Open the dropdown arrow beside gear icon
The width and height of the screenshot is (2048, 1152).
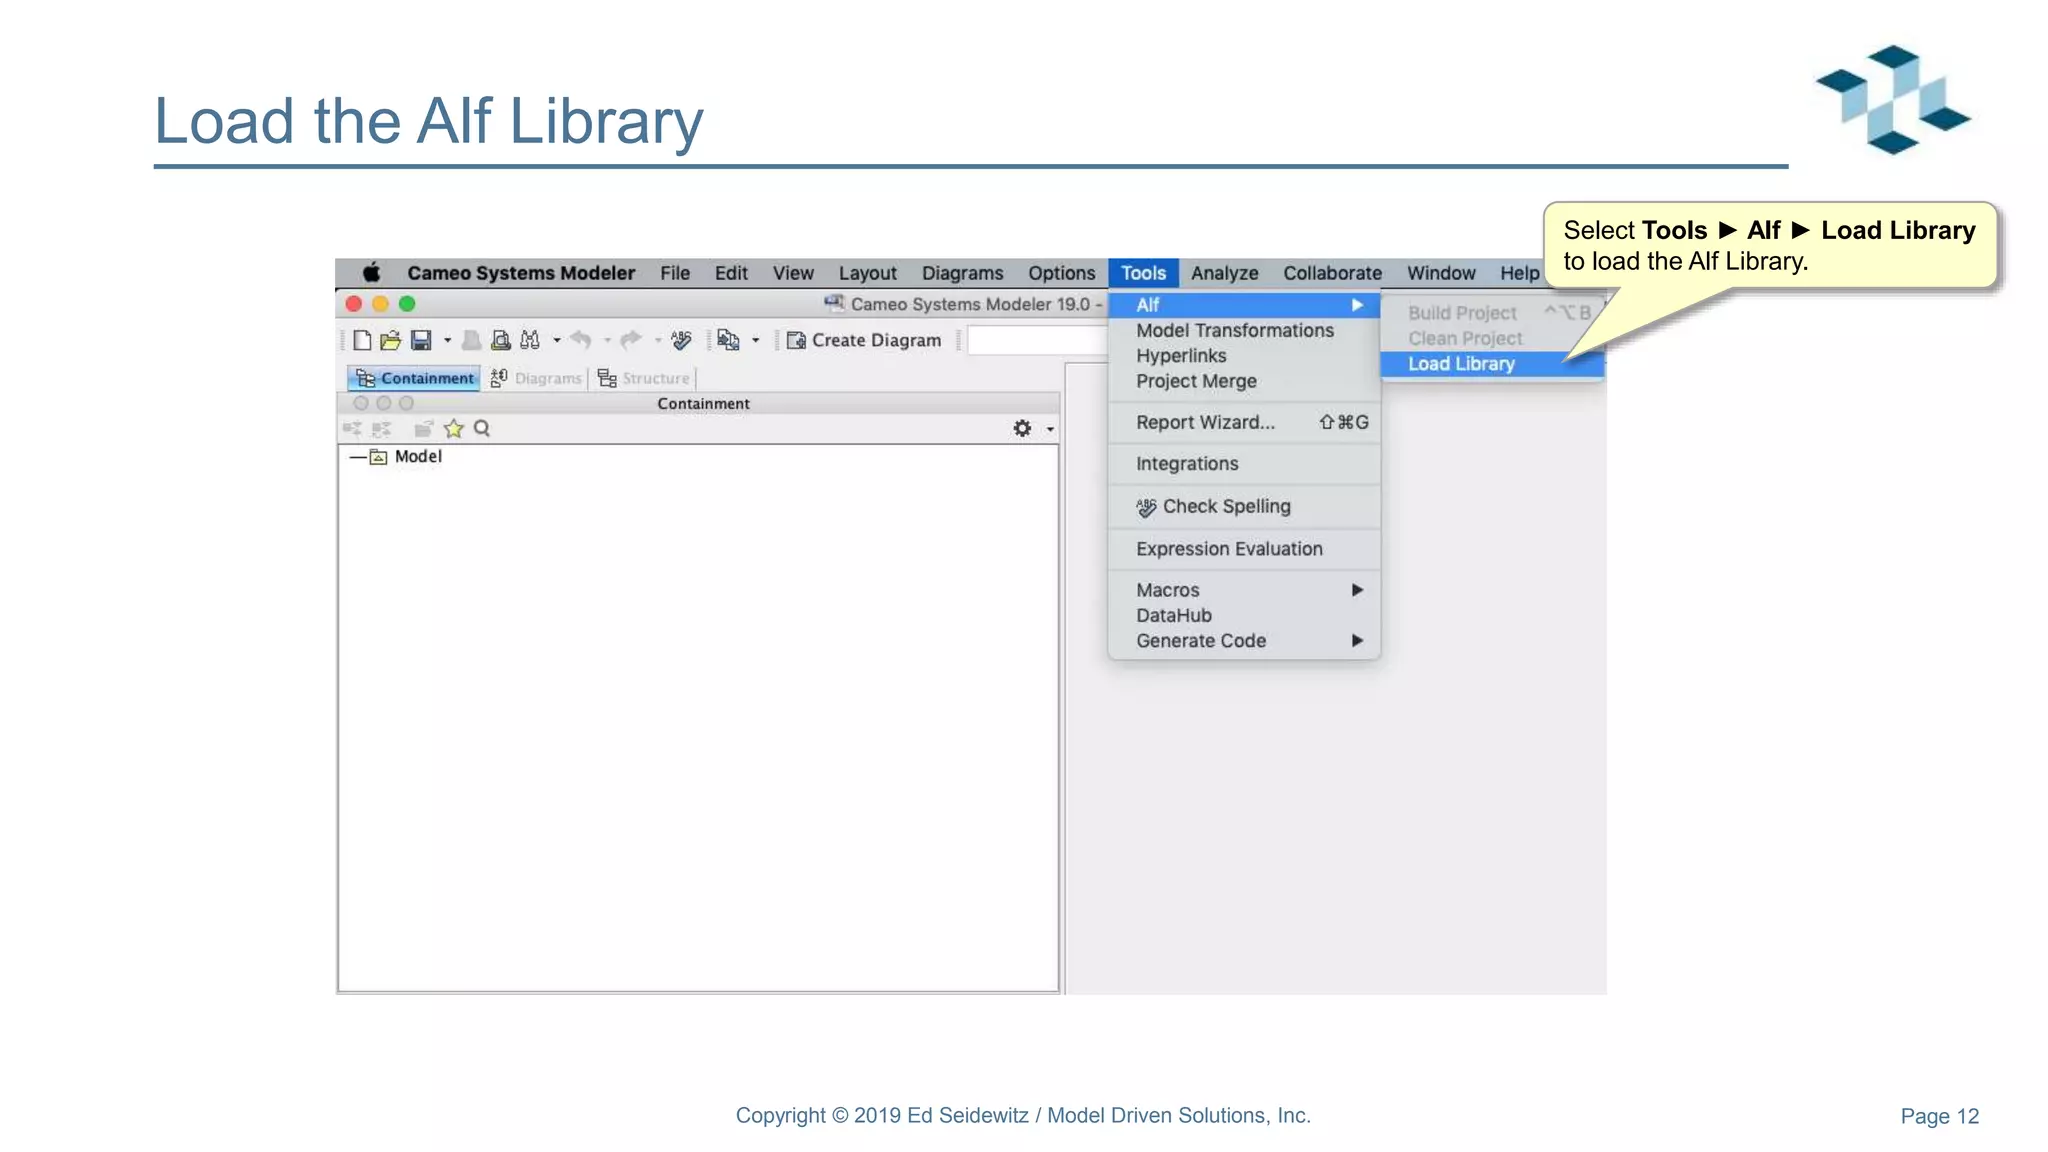pyautogui.click(x=1050, y=430)
